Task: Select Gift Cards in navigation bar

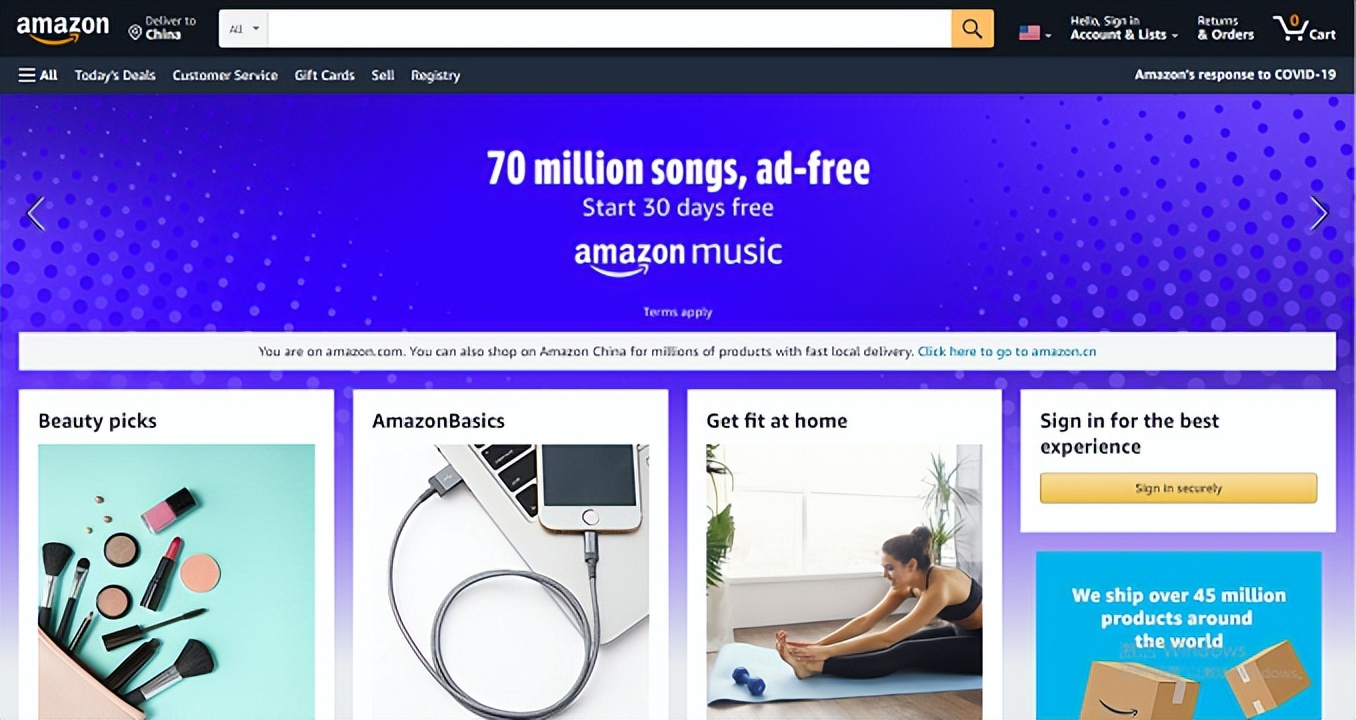Action: point(324,75)
